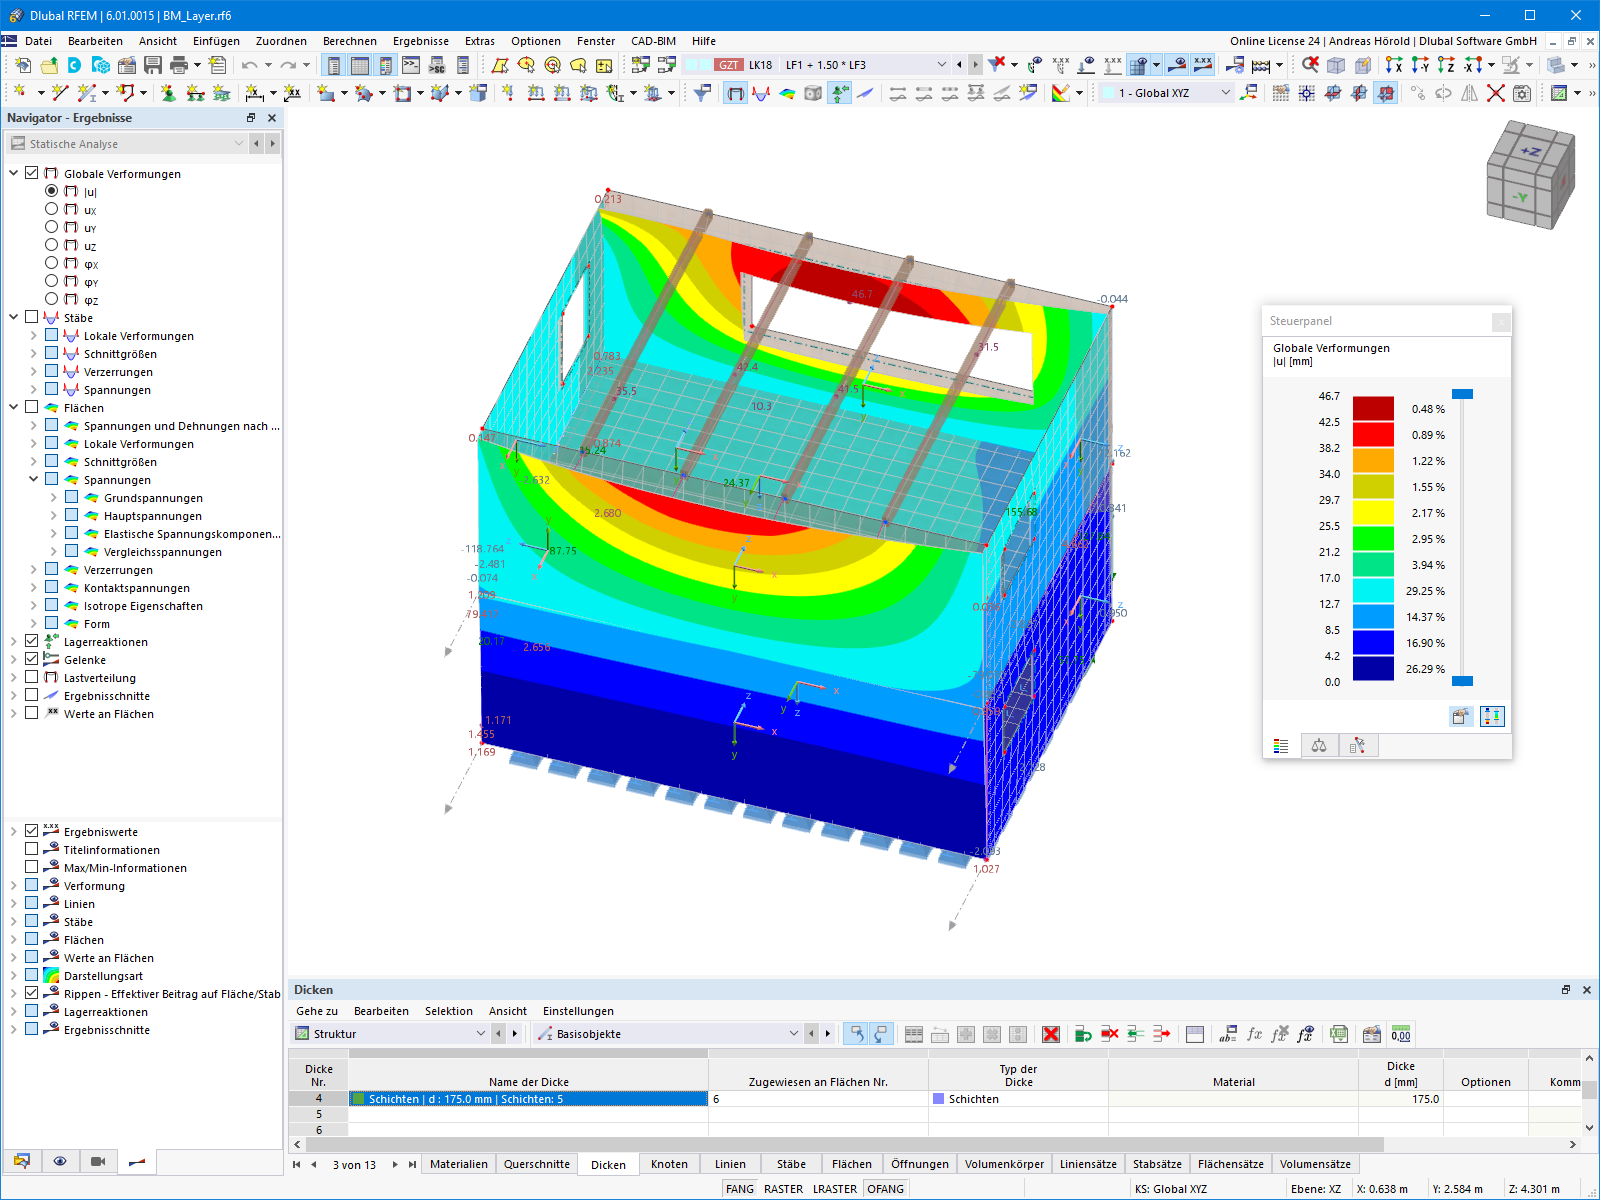
Task: Toggle the FANG snap button in status bar
Action: [x=740, y=1189]
